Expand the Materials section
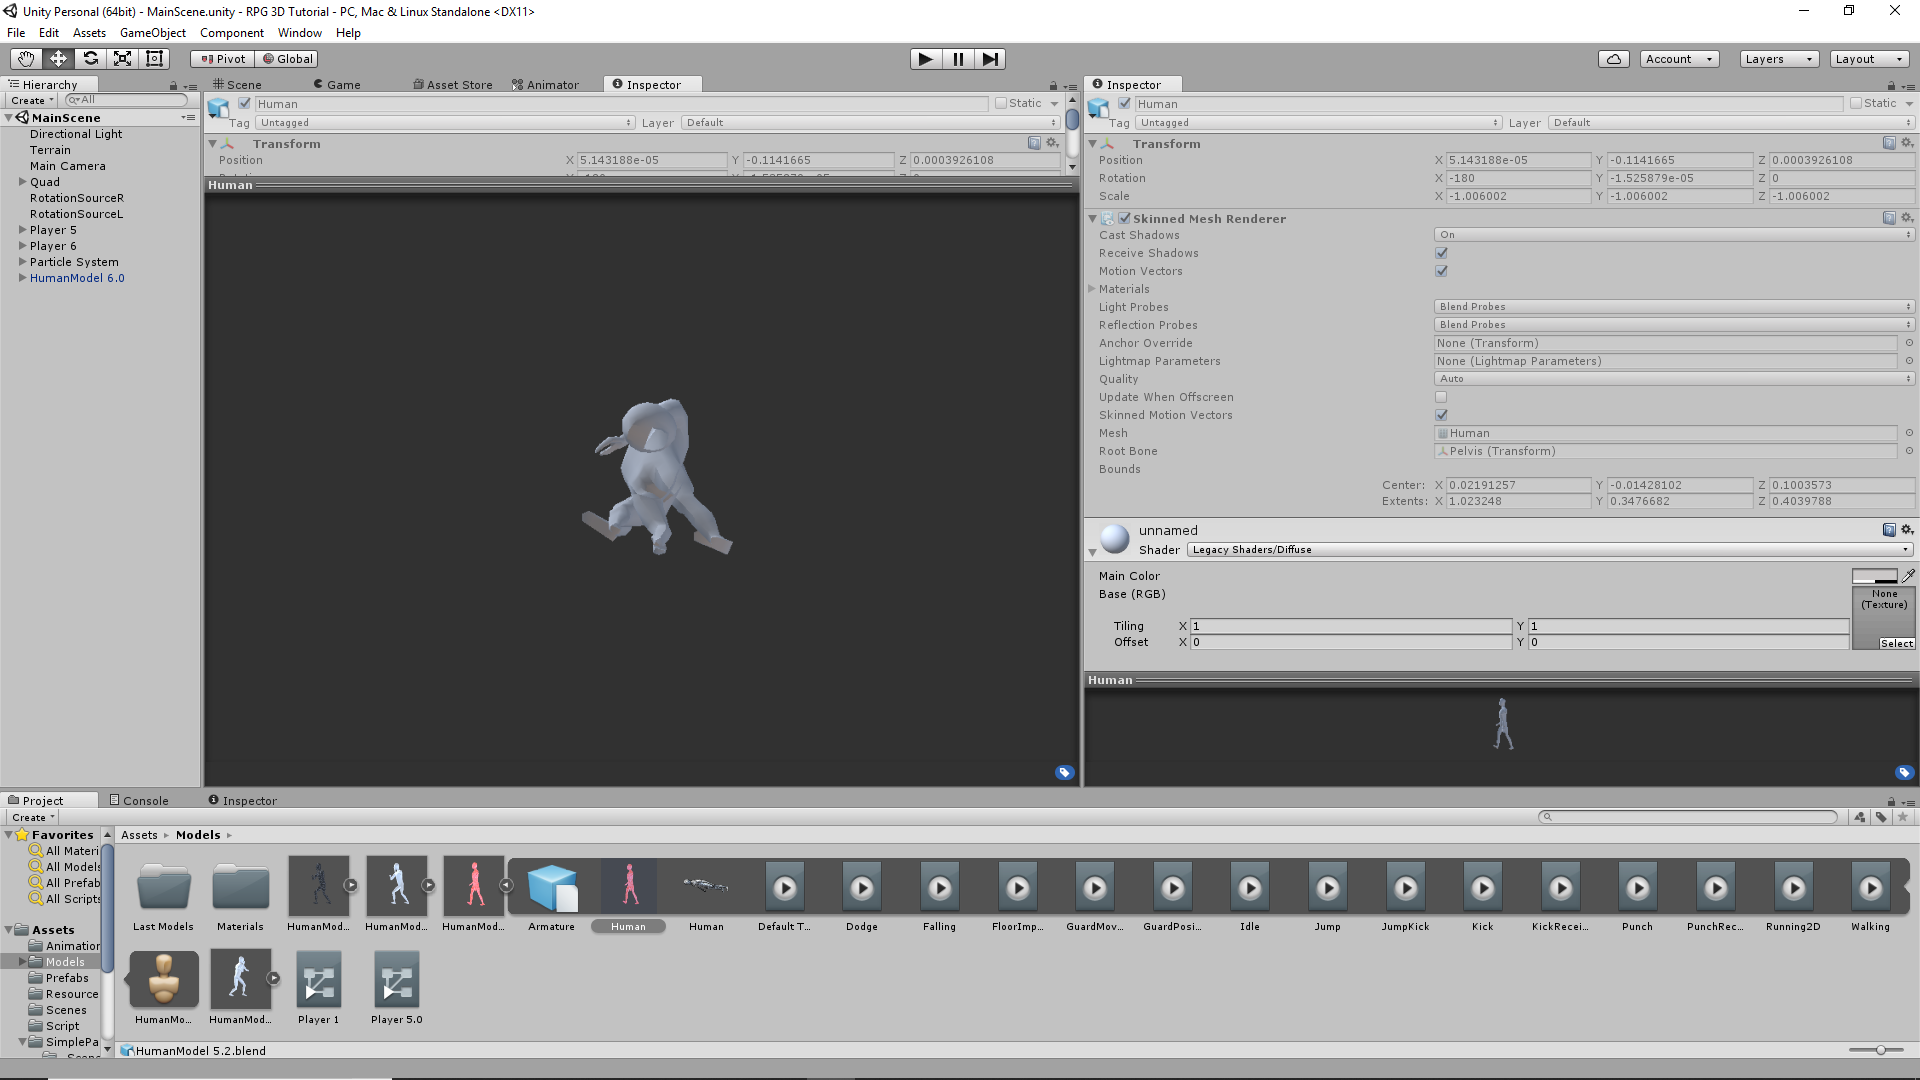The image size is (1920, 1080). point(1093,289)
